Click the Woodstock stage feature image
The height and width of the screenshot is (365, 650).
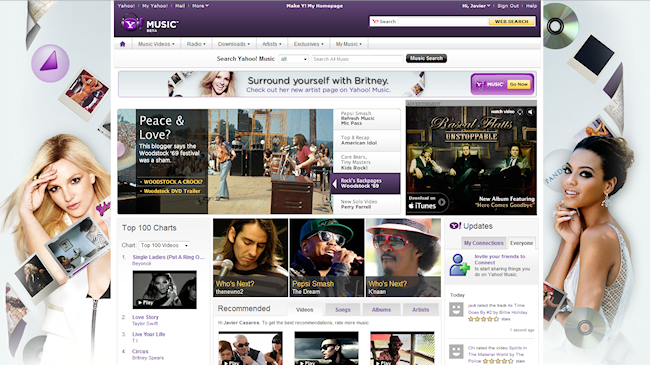click(270, 161)
